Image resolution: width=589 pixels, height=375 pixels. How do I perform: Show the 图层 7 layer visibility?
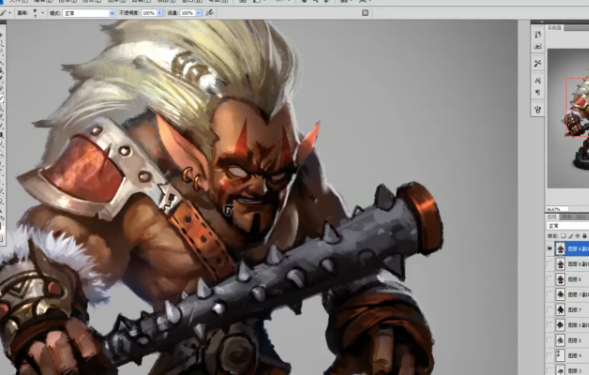tap(550, 310)
